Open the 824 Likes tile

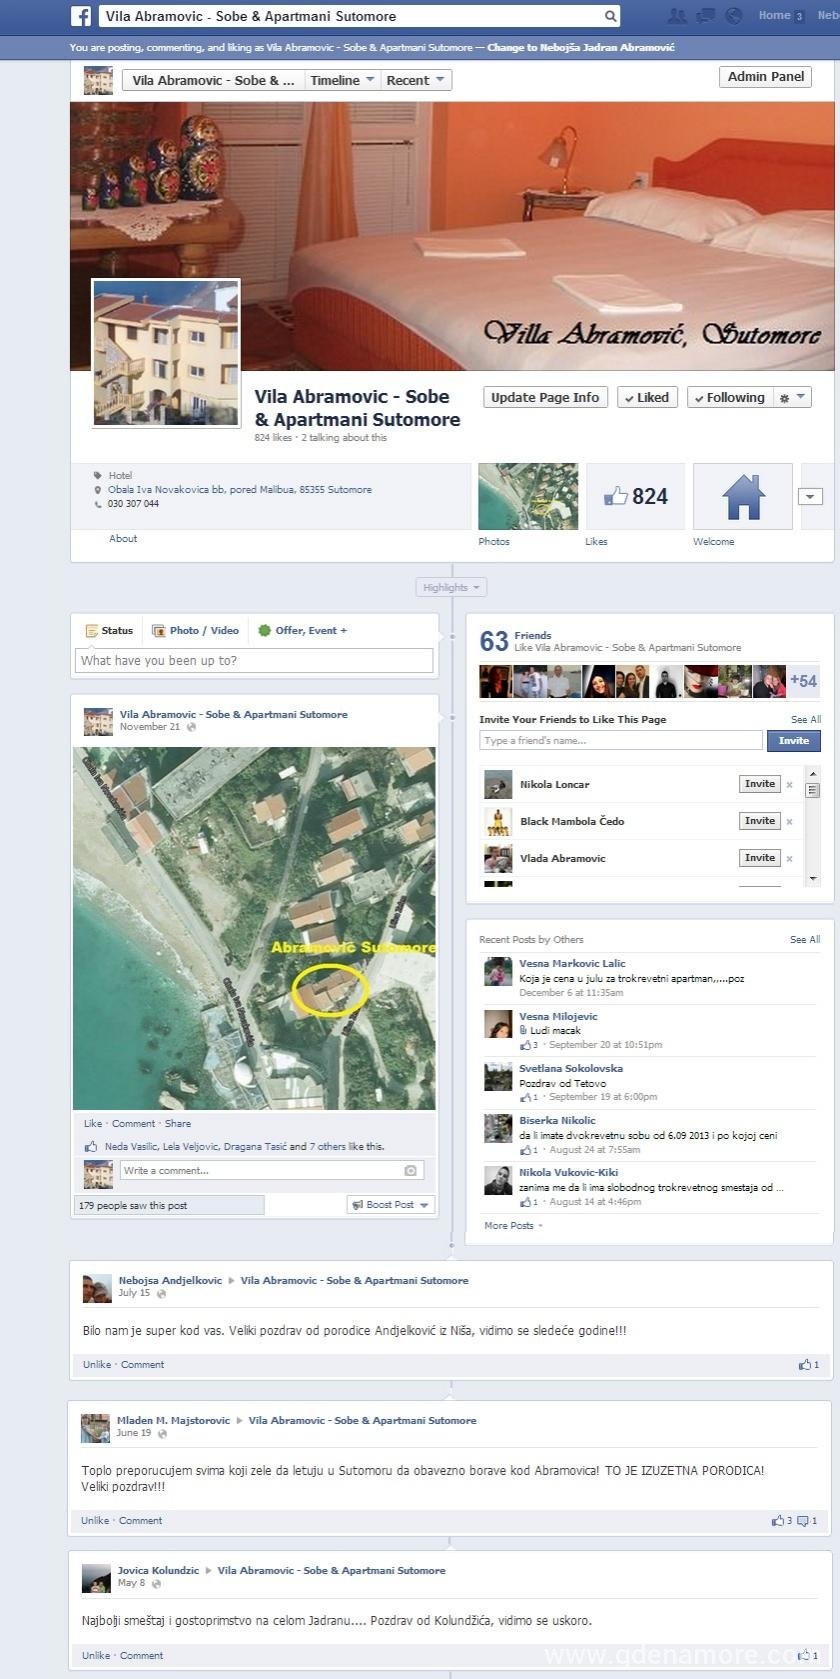click(x=635, y=496)
